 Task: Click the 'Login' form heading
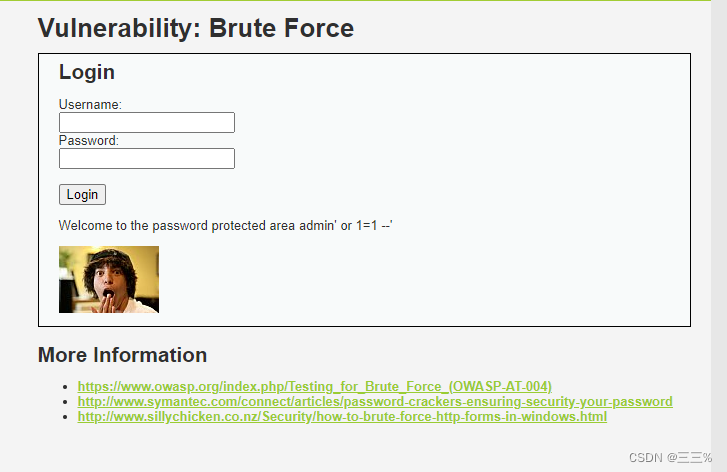(x=87, y=72)
